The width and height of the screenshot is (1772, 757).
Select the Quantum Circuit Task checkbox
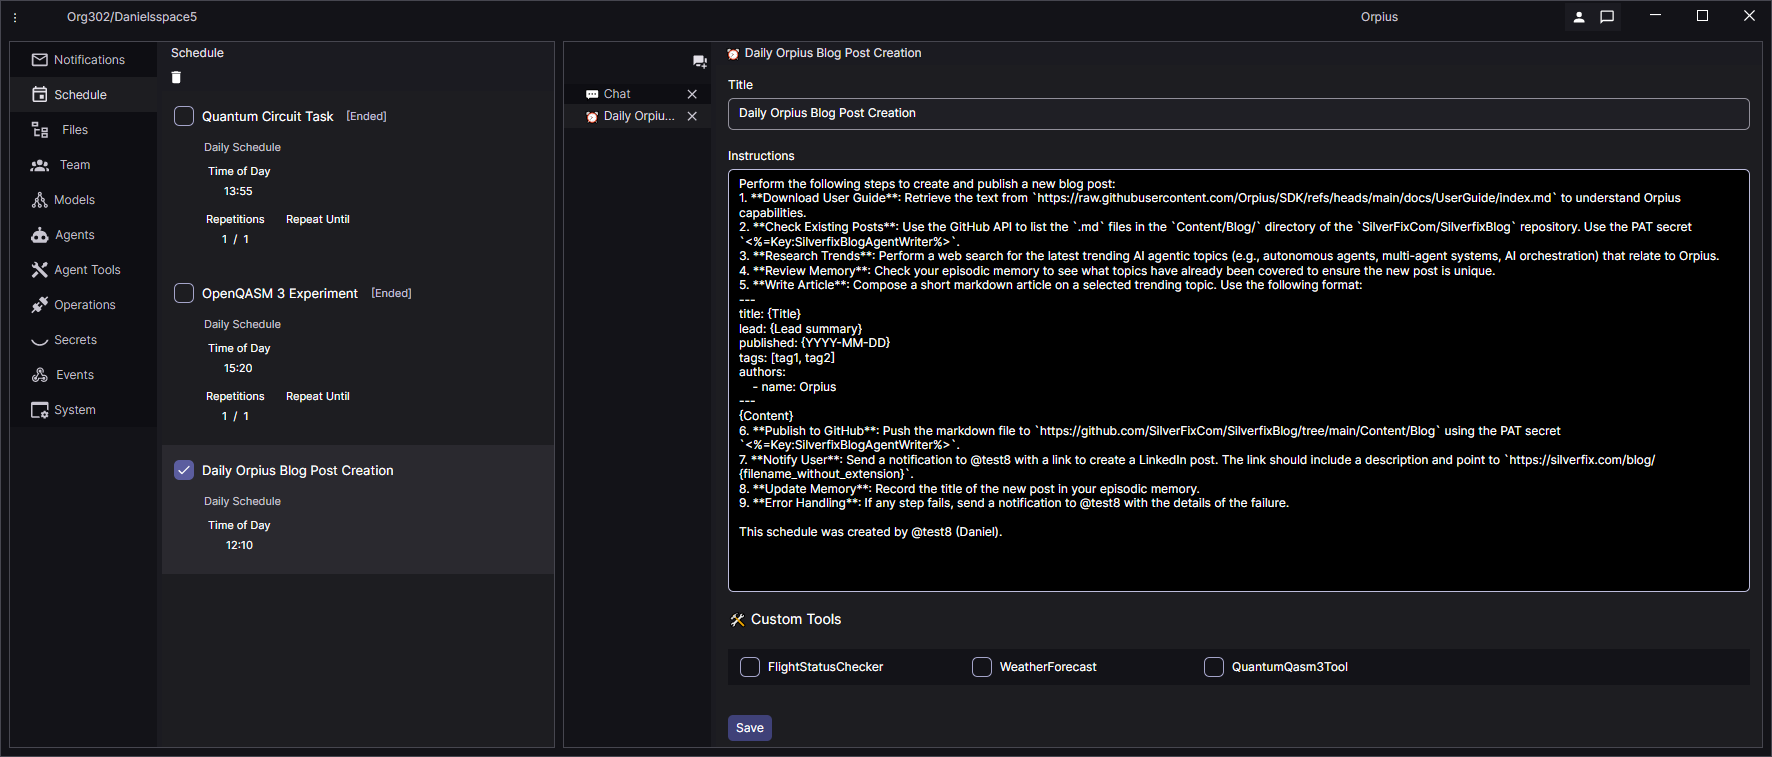tap(184, 116)
